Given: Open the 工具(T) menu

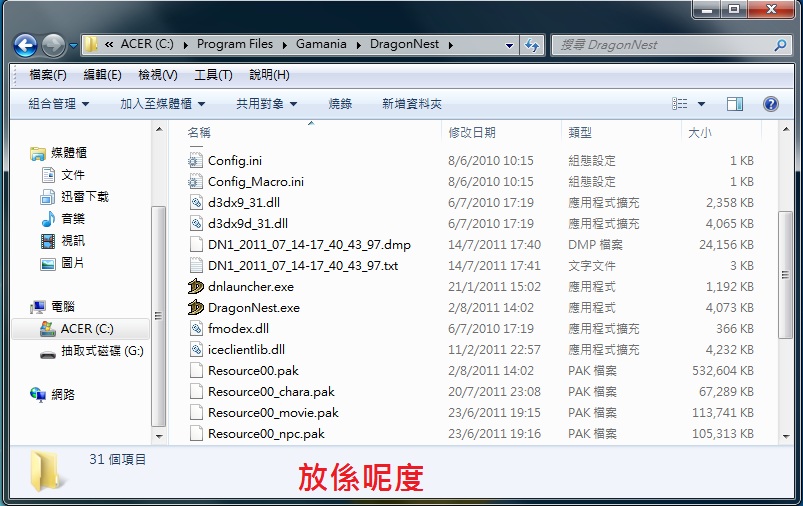Looking at the screenshot, I should 213,75.
